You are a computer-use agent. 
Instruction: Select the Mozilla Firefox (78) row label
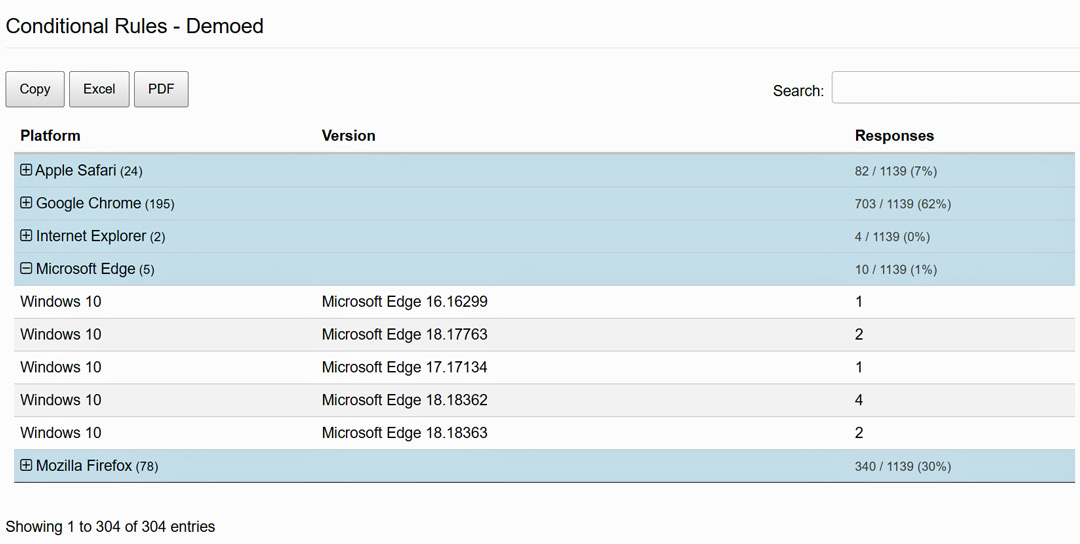97,466
